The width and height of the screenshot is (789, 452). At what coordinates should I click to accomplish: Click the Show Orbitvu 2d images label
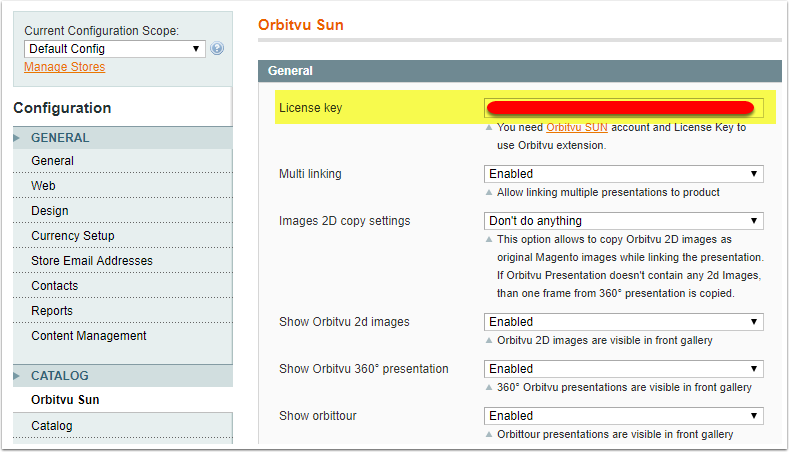344,322
